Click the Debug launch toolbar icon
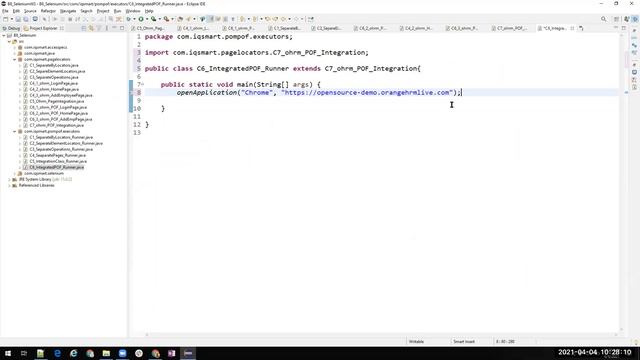This screenshot has height=360, width=640. tap(129, 19)
